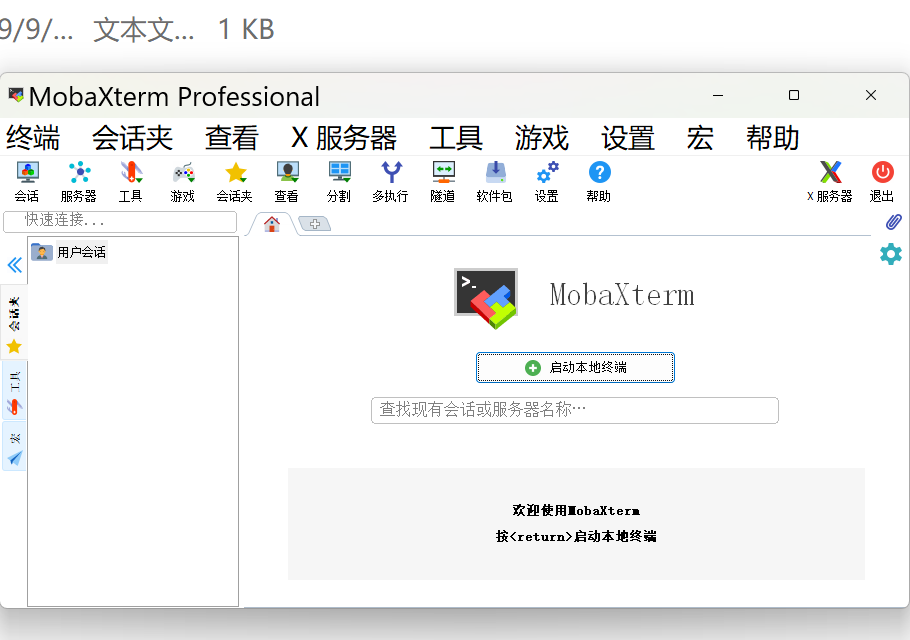Click the 帮助 question mark toolbar icon
The height and width of the screenshot is (640, 910).
[599, 182]
